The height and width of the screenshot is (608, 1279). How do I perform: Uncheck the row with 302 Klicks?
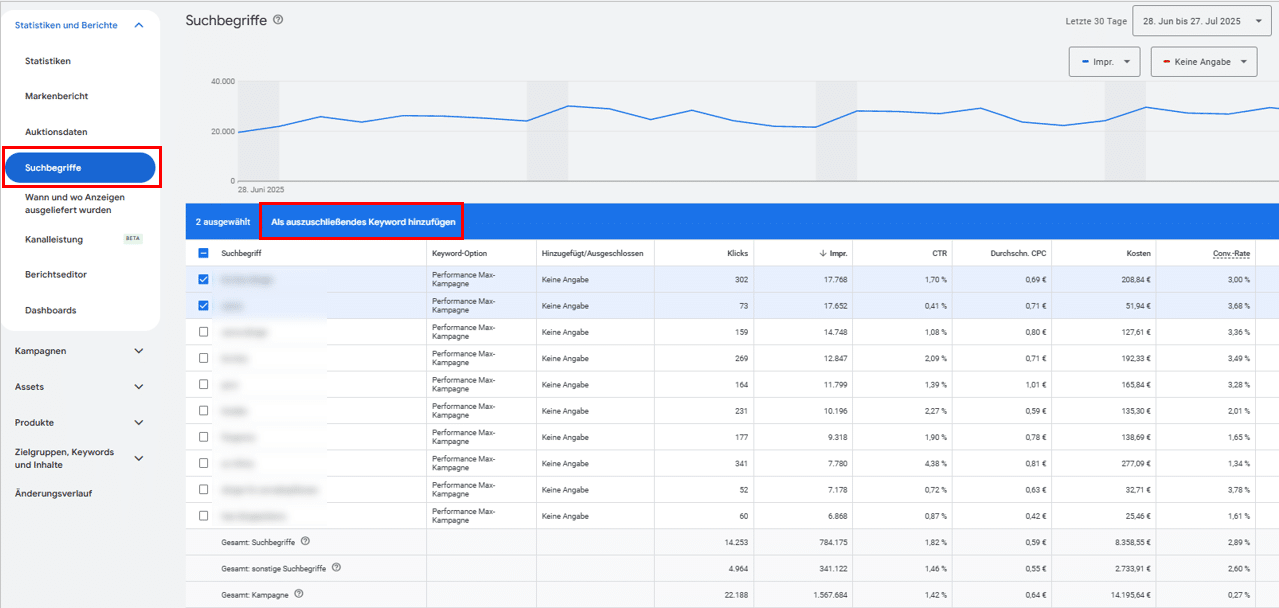tap(204, 280)
